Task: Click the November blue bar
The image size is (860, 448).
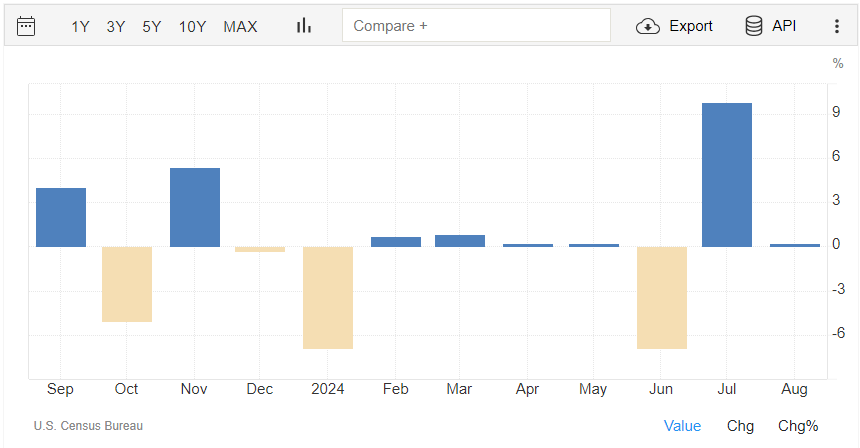Action: (x=195, y=207)
